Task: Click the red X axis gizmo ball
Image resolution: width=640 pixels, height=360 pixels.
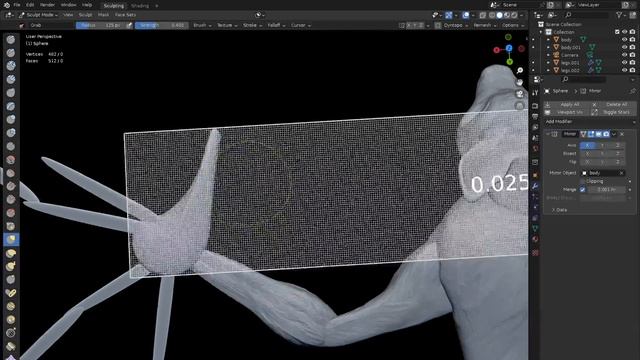Action: (x=497, y=50)
